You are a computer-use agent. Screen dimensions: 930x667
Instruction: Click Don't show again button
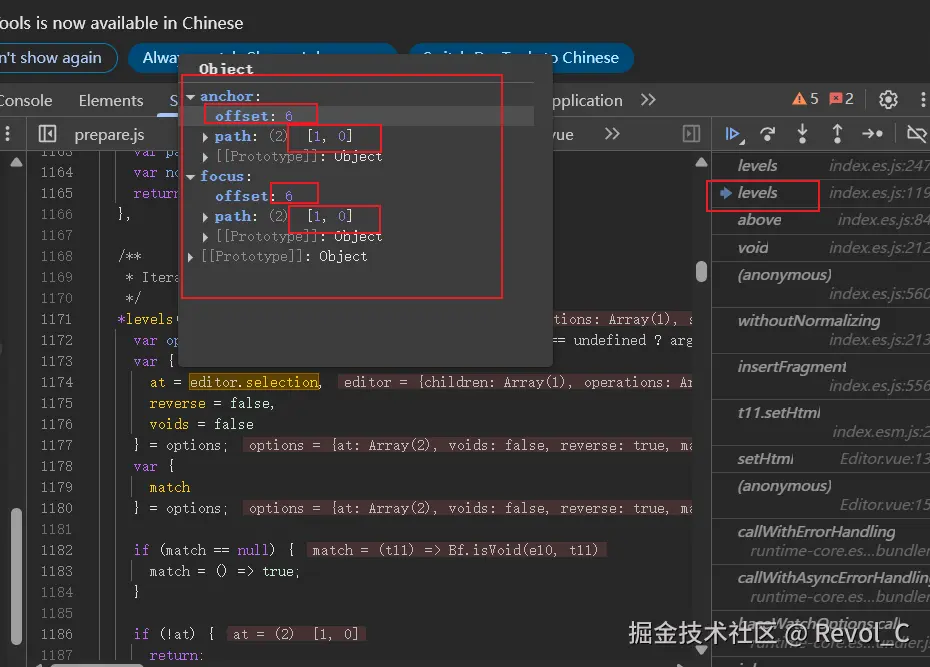57,58
